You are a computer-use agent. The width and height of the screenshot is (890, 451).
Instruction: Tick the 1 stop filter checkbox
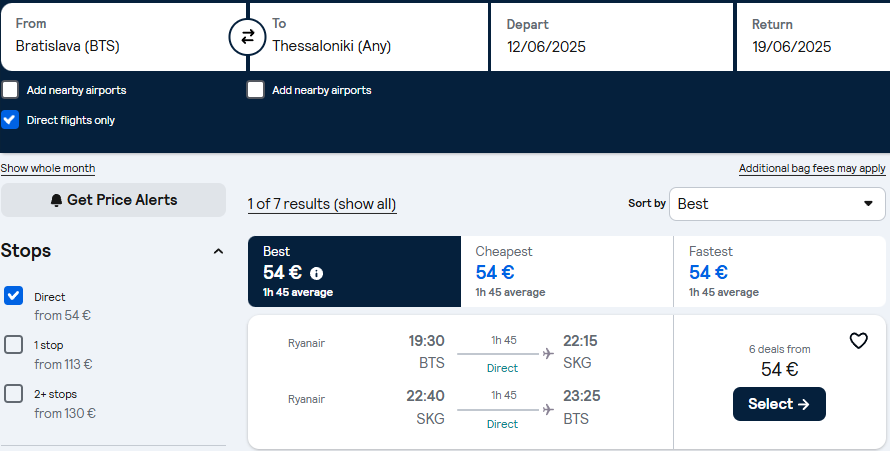pyautogui.click(x=14, y=344)
